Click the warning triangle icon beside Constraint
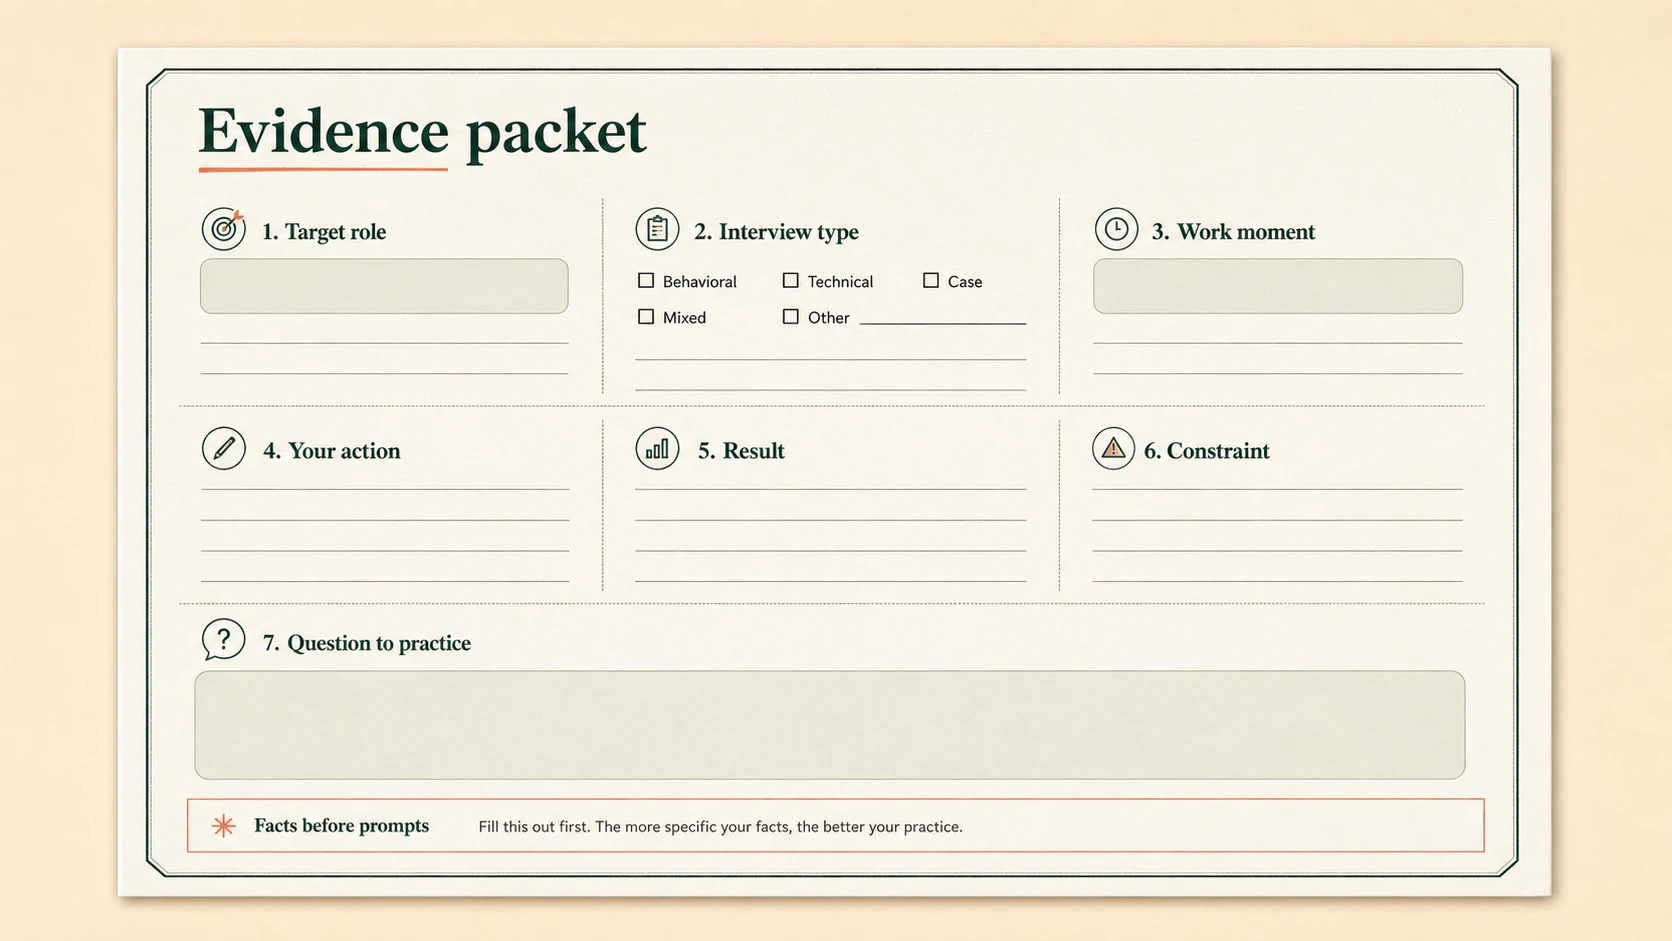The image size is (1672, 941). coord(1113,448)
